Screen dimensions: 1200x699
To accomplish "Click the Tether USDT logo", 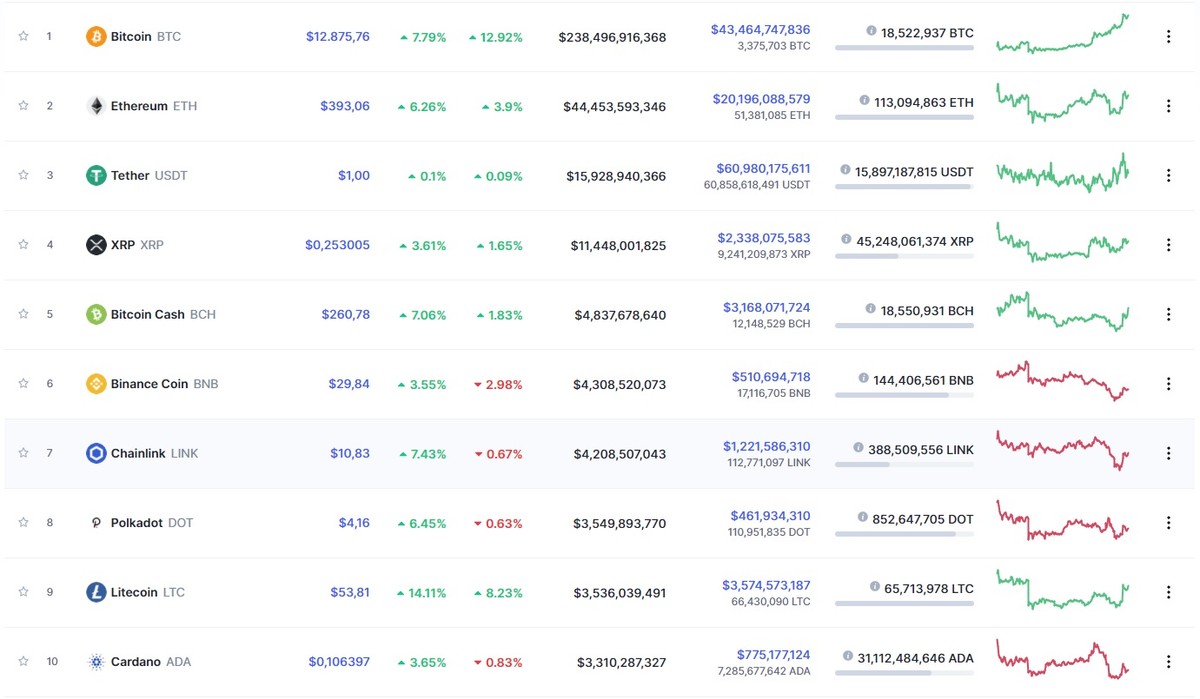I will pos(97,174).
